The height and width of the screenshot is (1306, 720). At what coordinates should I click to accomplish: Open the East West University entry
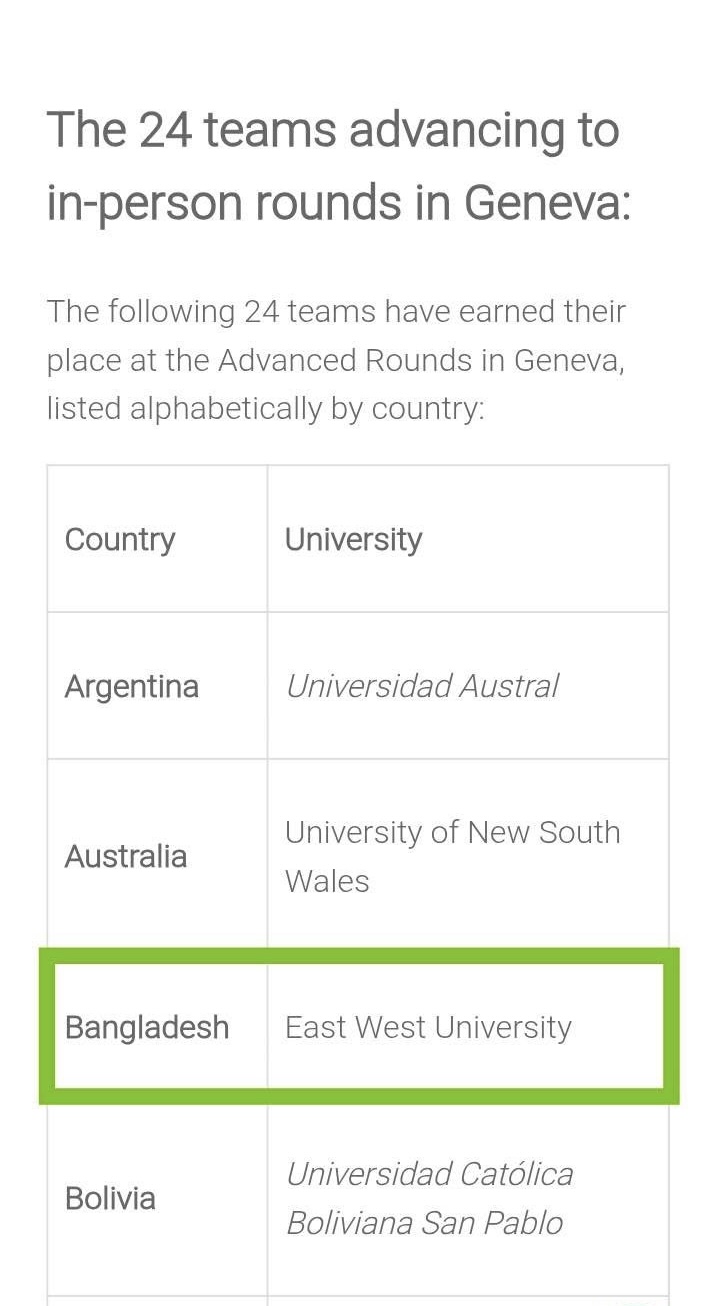click(x=428, y=1027)
